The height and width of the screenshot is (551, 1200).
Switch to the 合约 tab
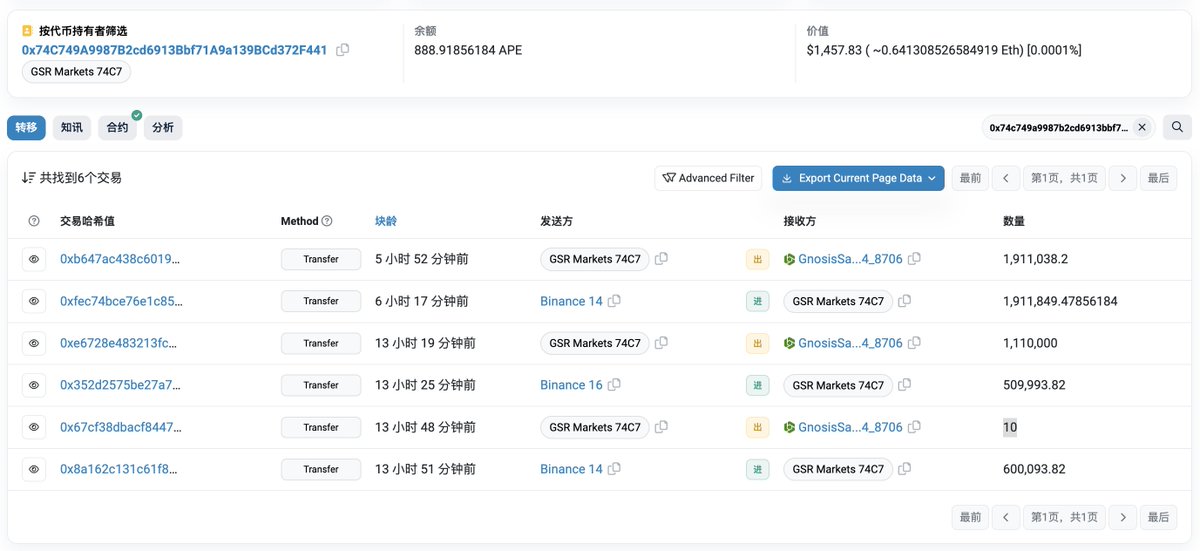click(x=118, y=128)
